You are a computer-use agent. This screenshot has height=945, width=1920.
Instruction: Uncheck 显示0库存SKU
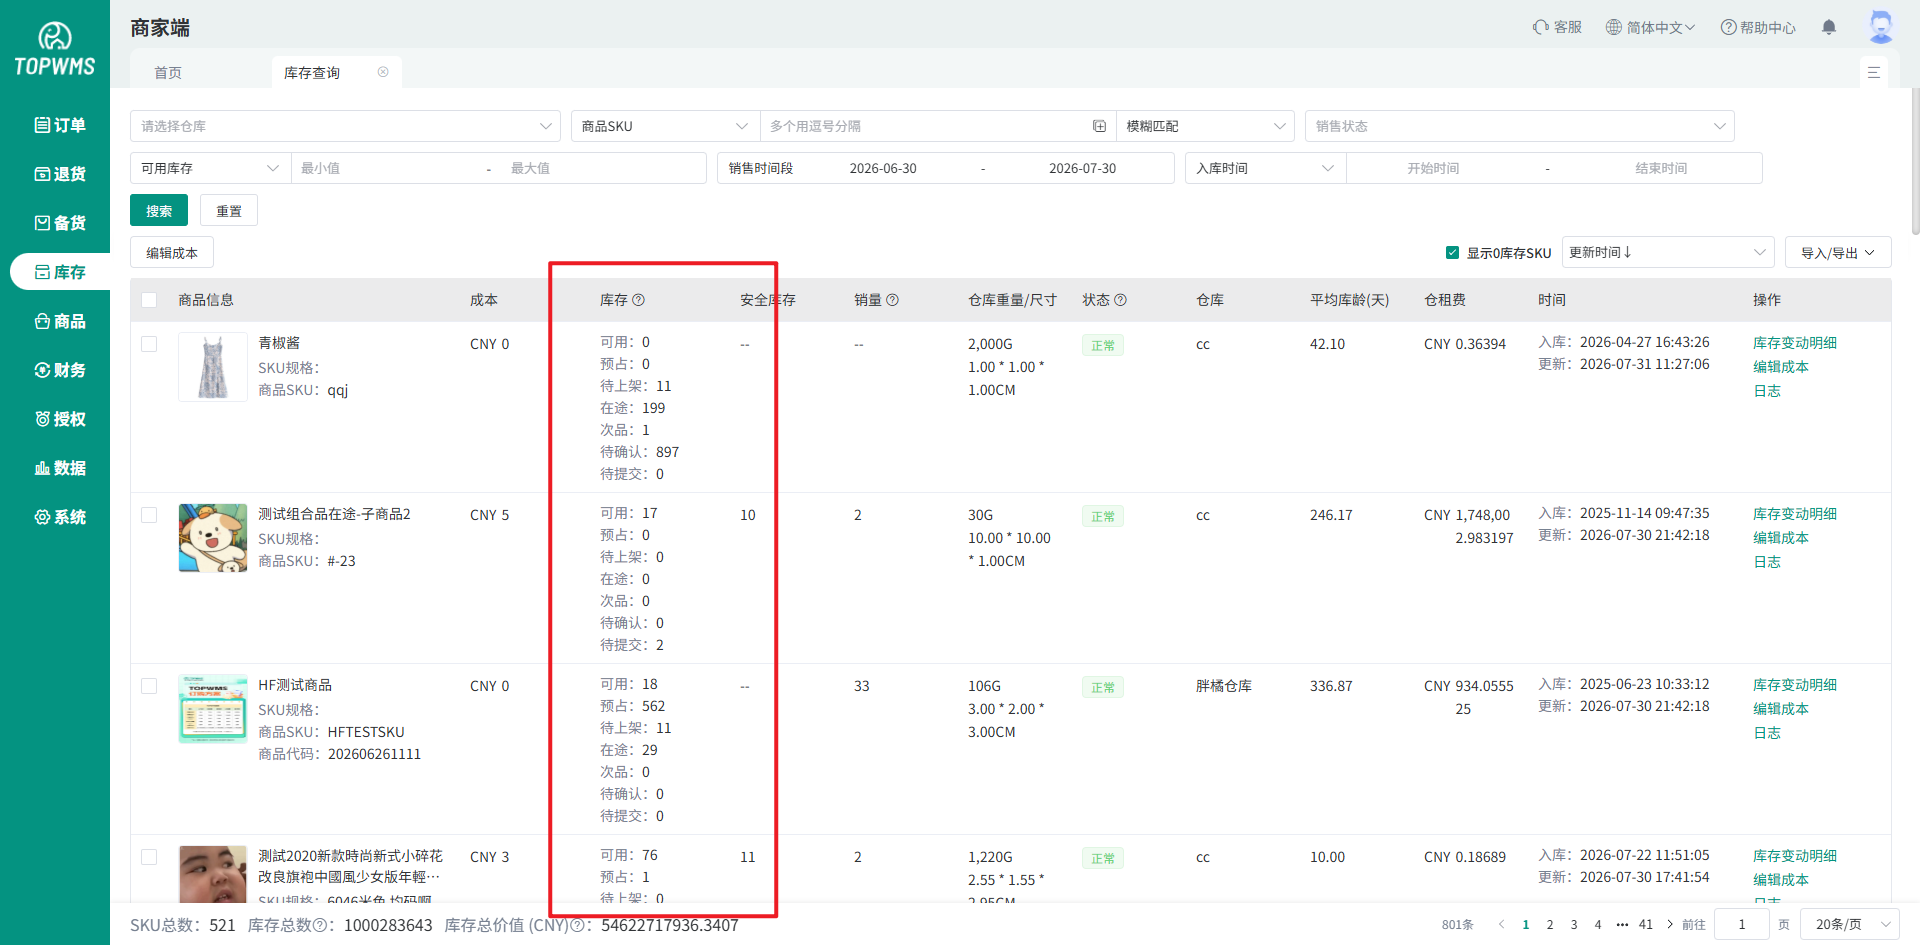pos(1452,253)
